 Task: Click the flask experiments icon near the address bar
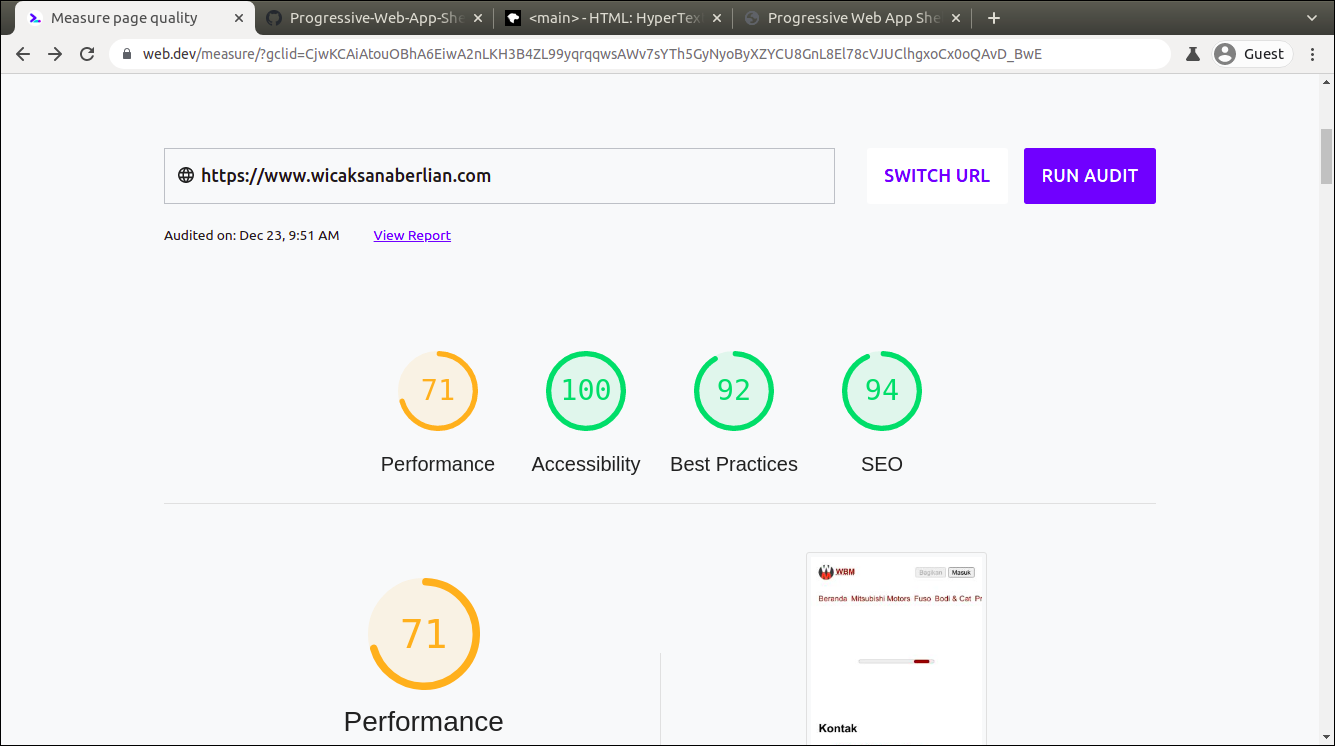point(1192,54)
